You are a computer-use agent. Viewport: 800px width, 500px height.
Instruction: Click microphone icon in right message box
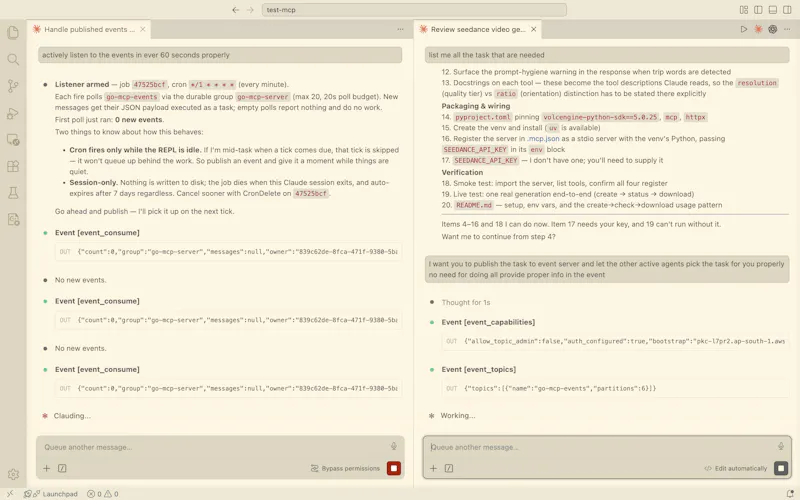click(x=781, y=446)
